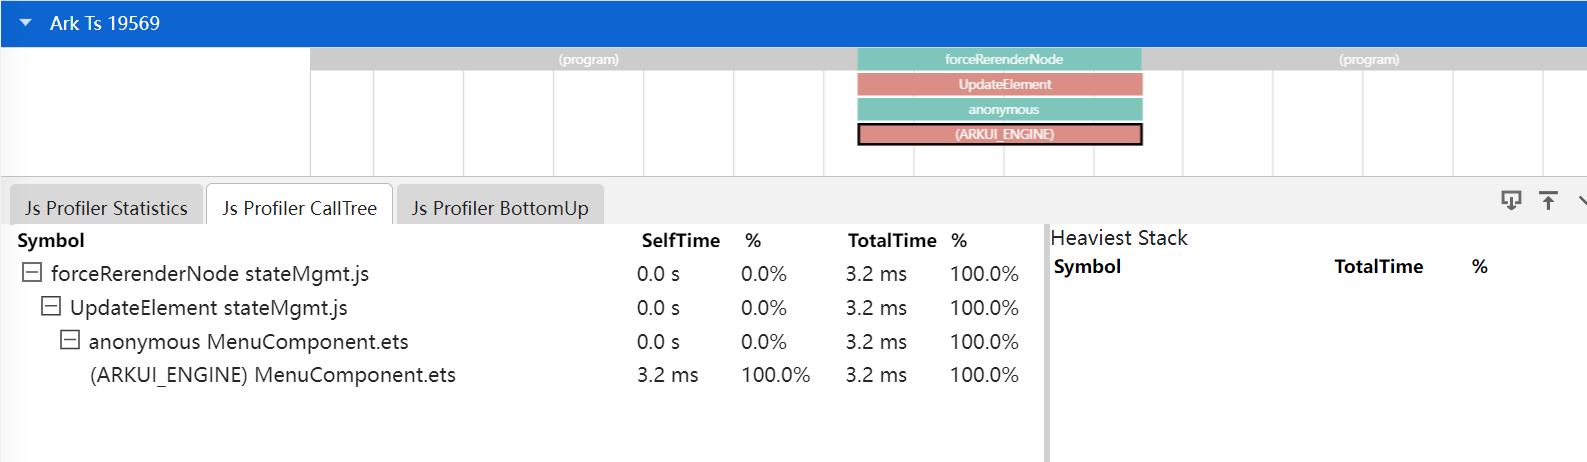Click the Symbol column header in call tree
The height and width of the screenshot is (462, 1587).
click(x=51, y=241)
